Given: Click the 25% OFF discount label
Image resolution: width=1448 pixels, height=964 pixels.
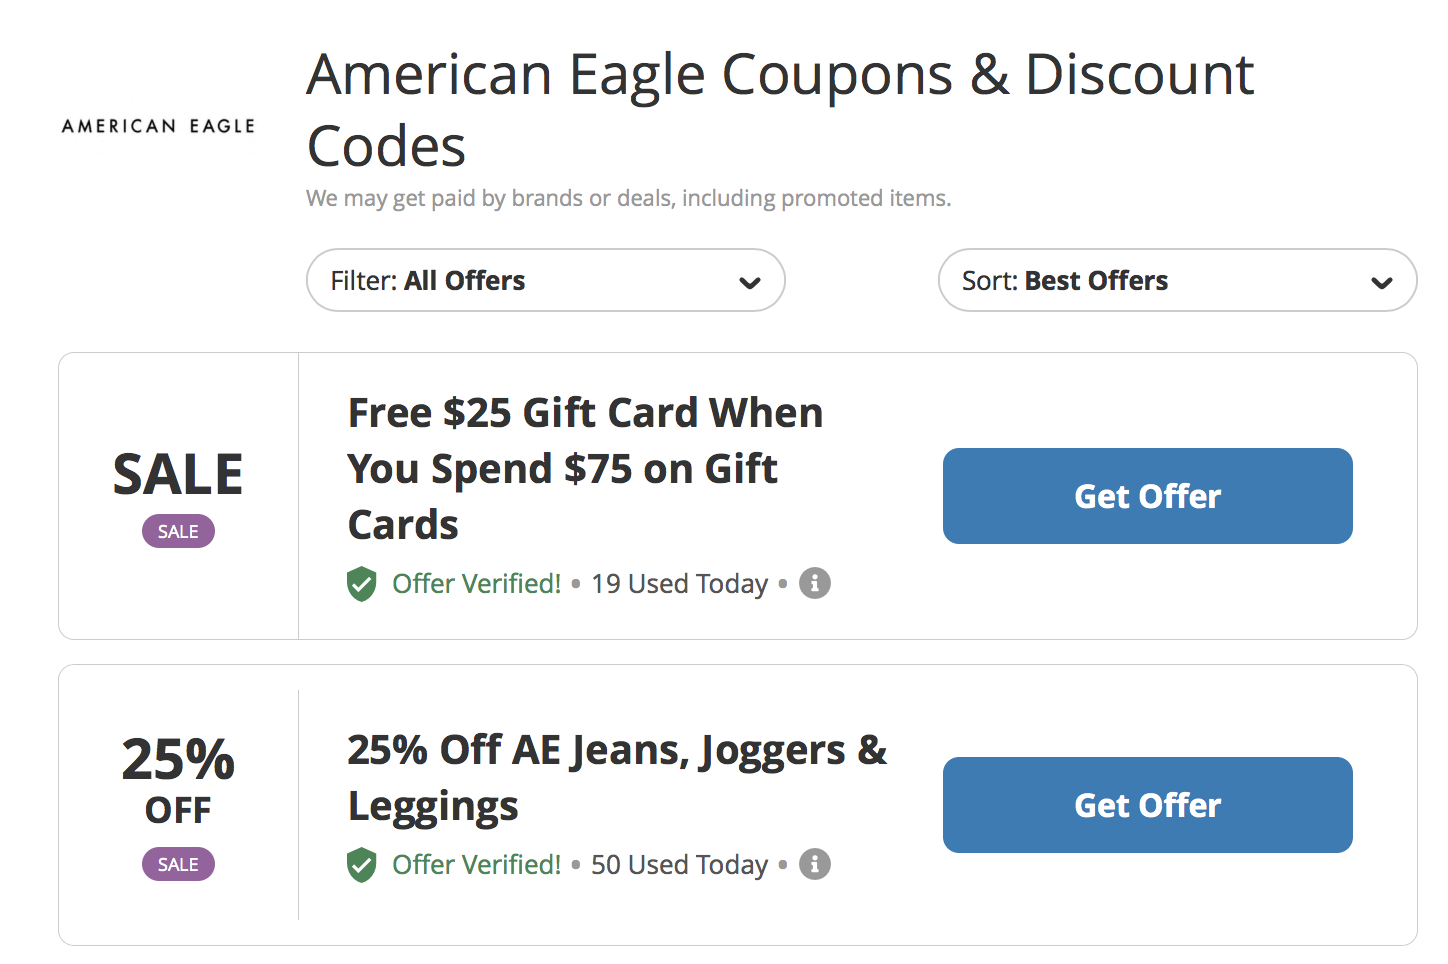Looking at the screenshot, I should click(x=178, y=780).
